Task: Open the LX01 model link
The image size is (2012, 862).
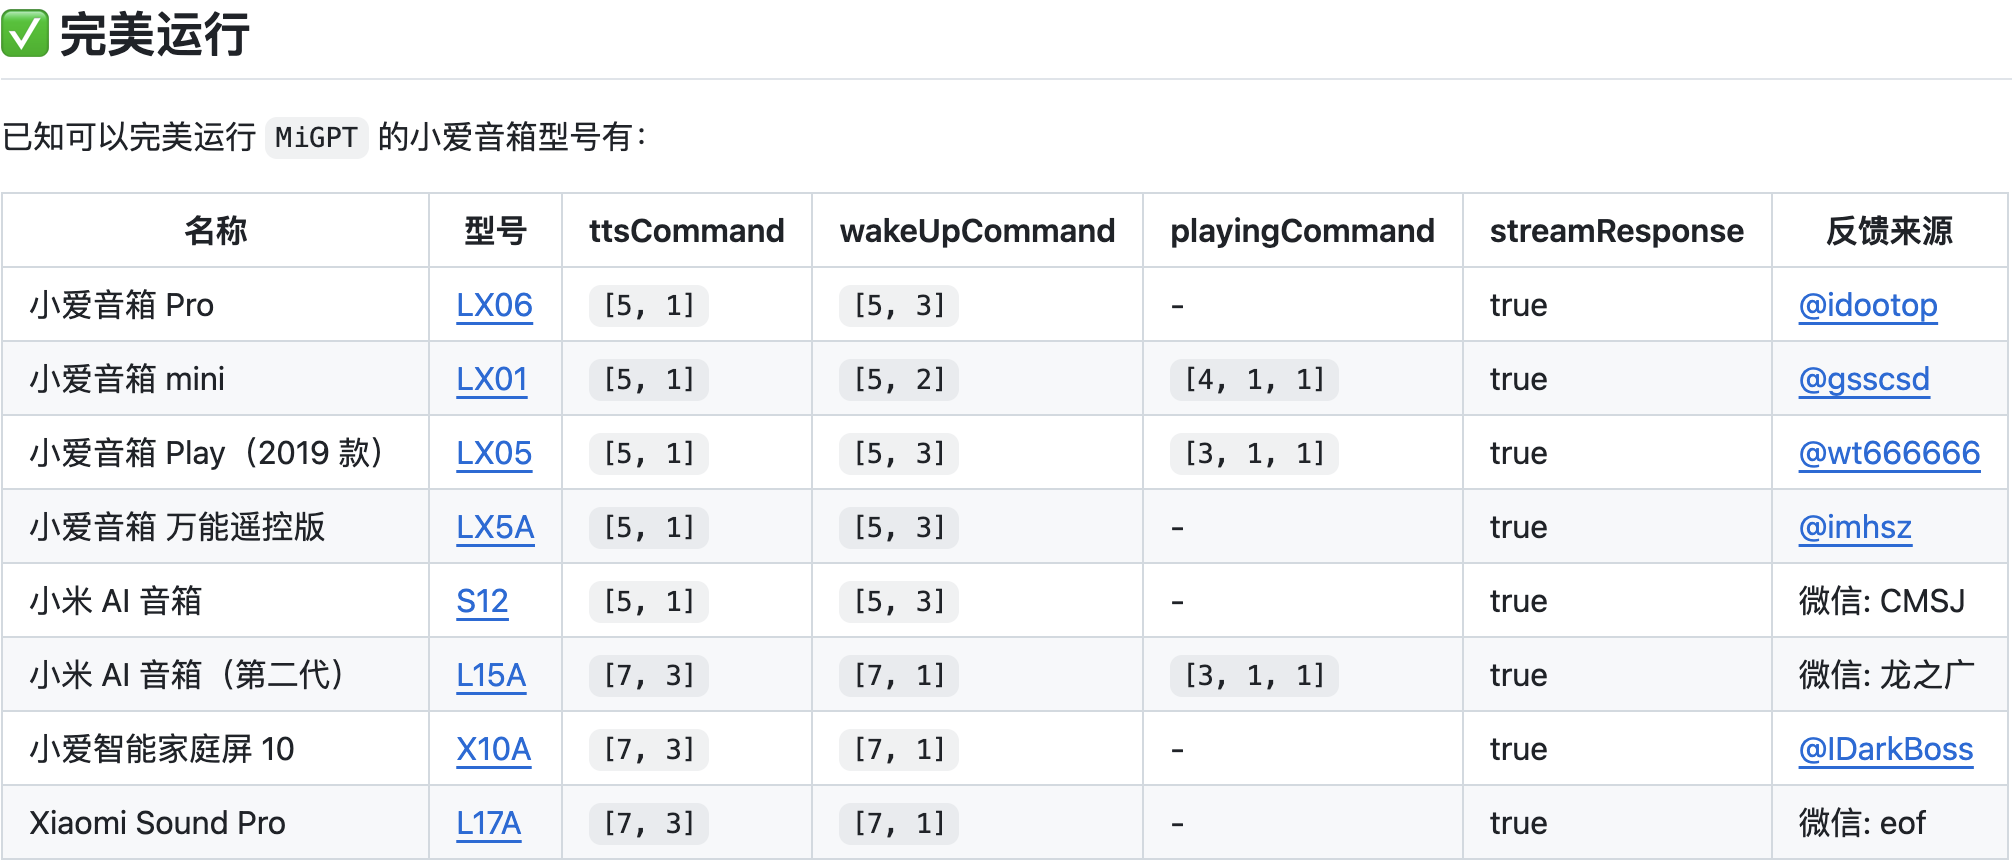Action: 491,379
